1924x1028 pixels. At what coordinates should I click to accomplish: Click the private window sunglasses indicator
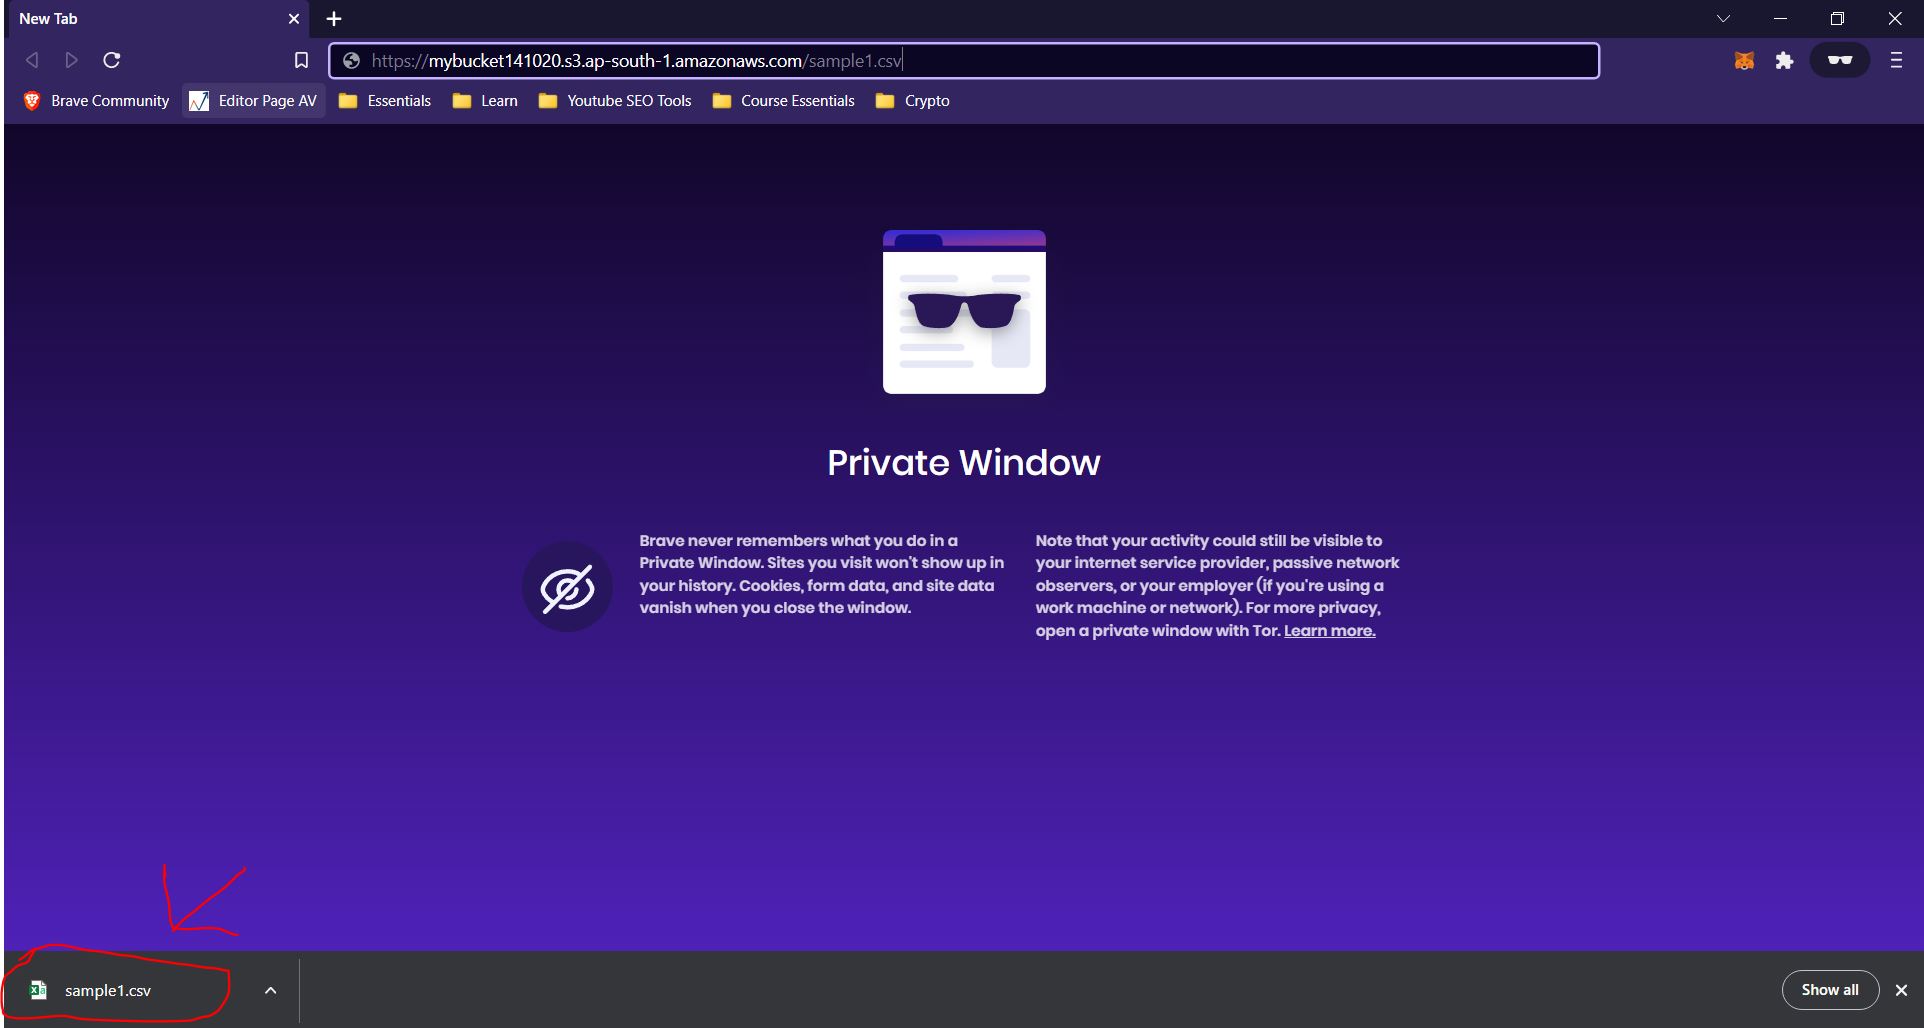[1839, 60]
